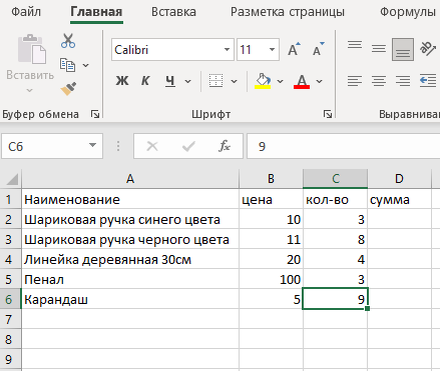
Task: Click the decrease indent icon
Action: tap(428, 81)
